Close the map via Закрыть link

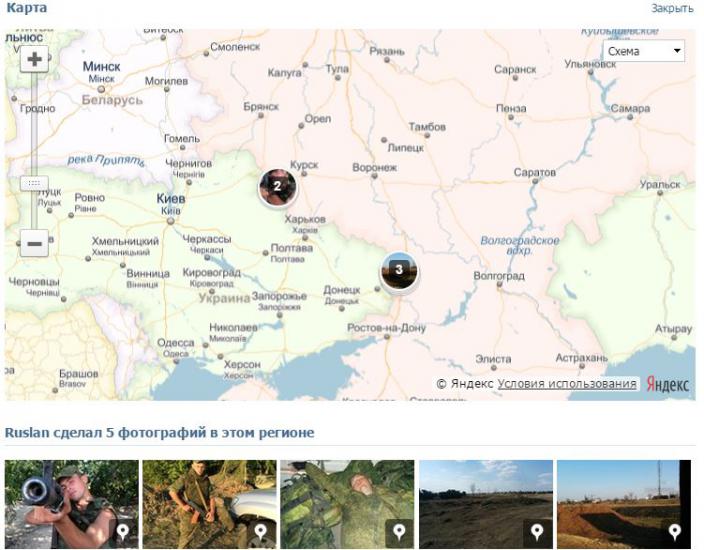(672, 8)
